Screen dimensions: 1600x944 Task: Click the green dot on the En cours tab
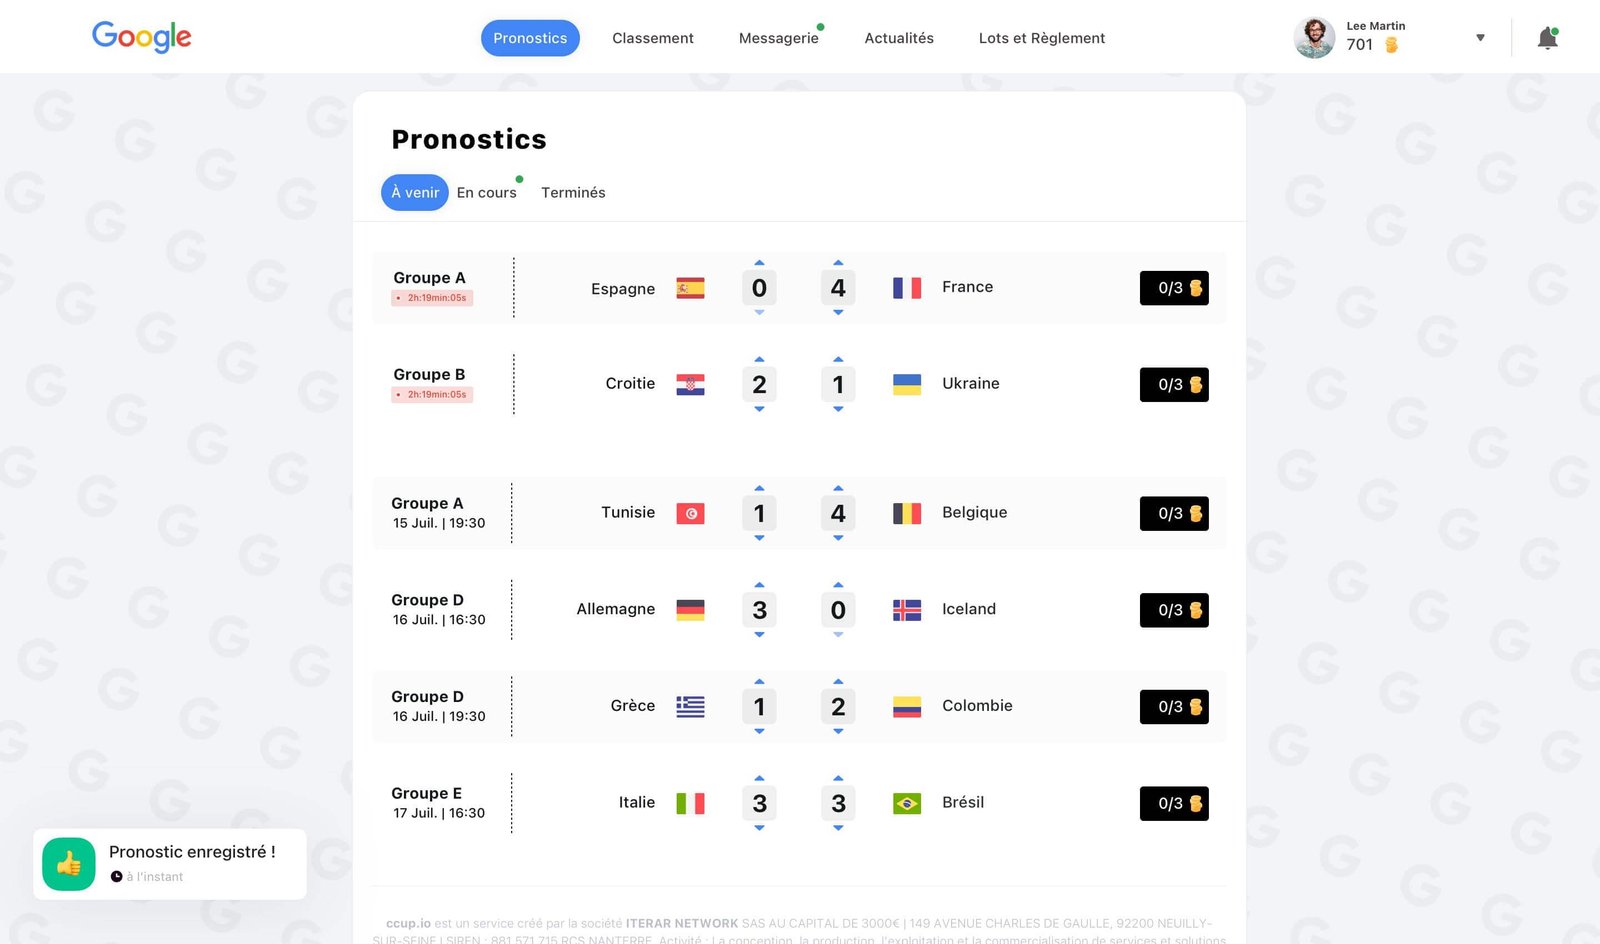521,180
